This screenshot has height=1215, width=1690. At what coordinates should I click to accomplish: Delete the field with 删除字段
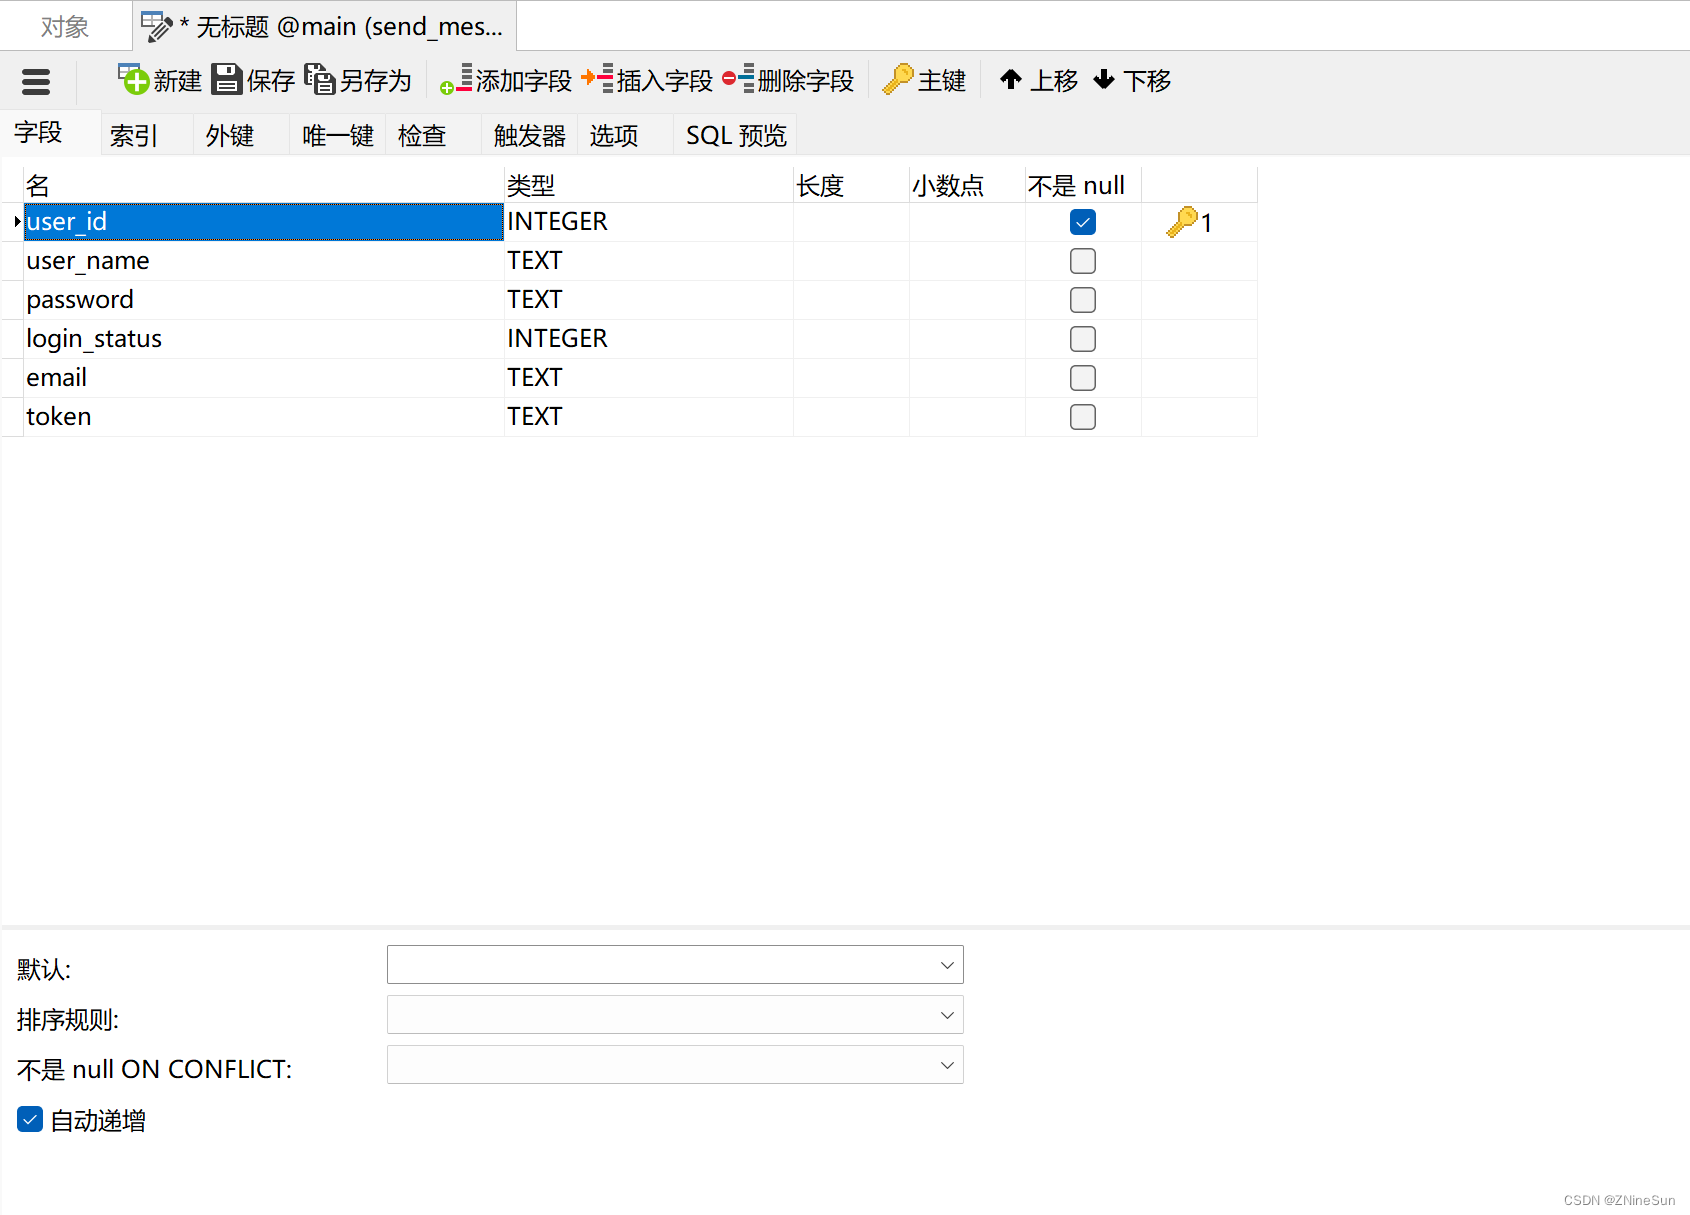pos(788,80)
